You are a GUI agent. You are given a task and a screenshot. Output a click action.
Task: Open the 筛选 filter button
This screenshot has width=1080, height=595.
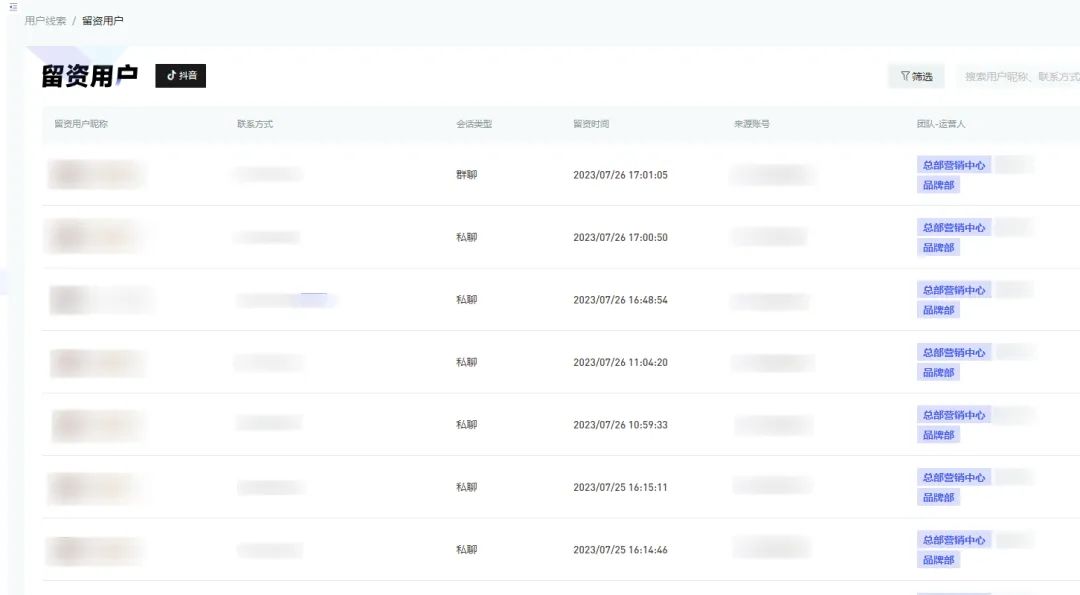point(916,76)
